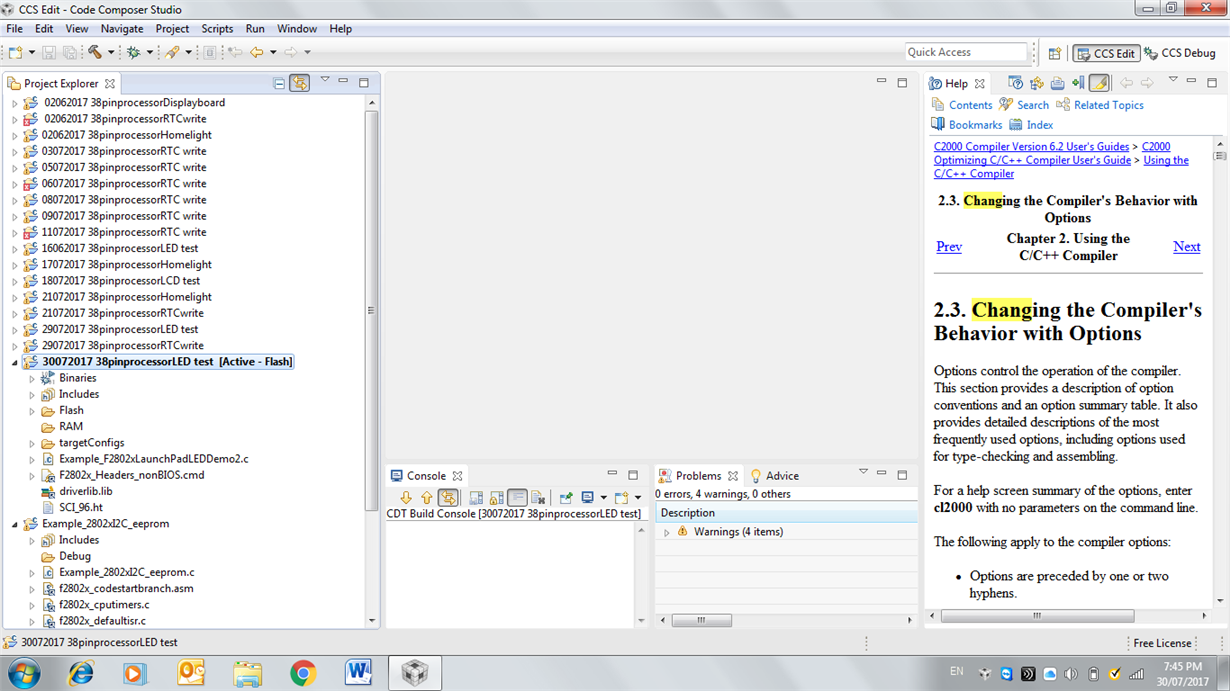Open Search in the Help panel
Viewport: 1230px width, 691px height.
click(x=1034, y=104)
